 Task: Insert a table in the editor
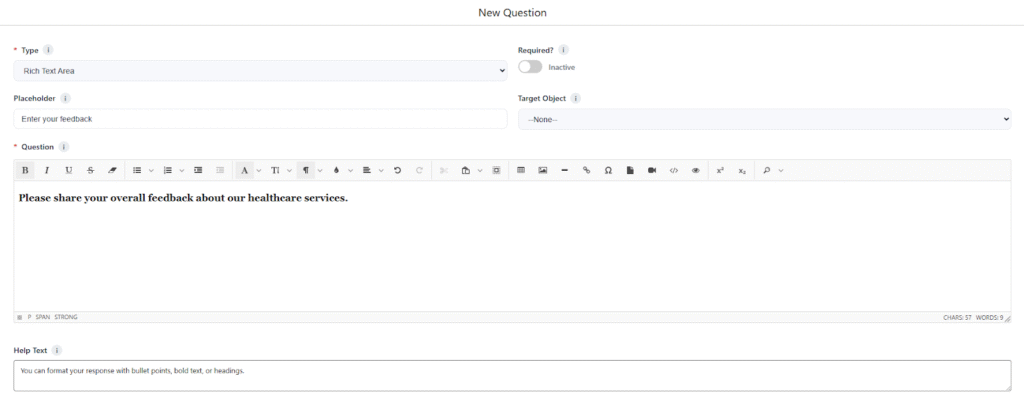(521, 171)
